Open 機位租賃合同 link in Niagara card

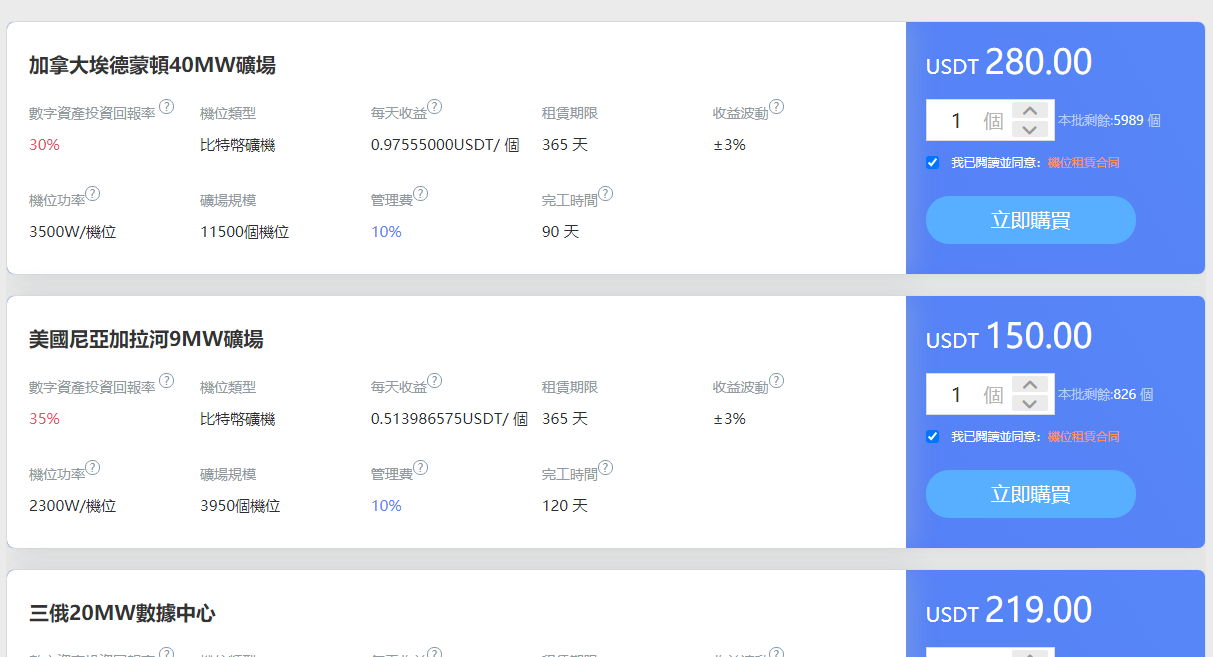1083,436
